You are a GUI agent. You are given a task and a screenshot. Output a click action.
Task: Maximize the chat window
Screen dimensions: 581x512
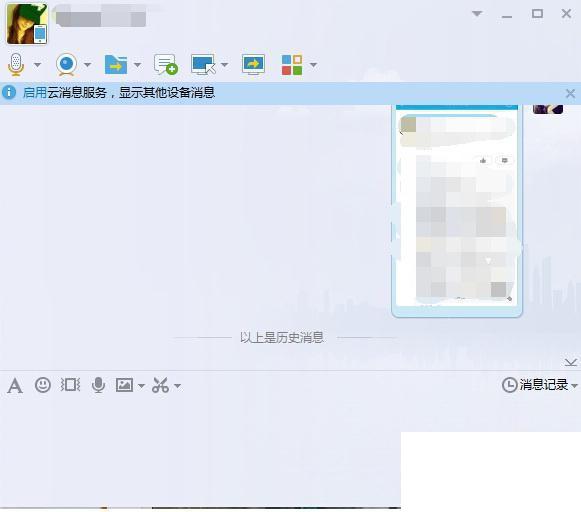[537, 14]
